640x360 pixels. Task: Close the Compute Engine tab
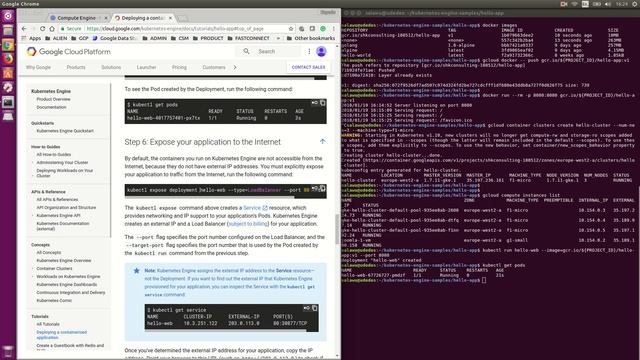point(106,18)
